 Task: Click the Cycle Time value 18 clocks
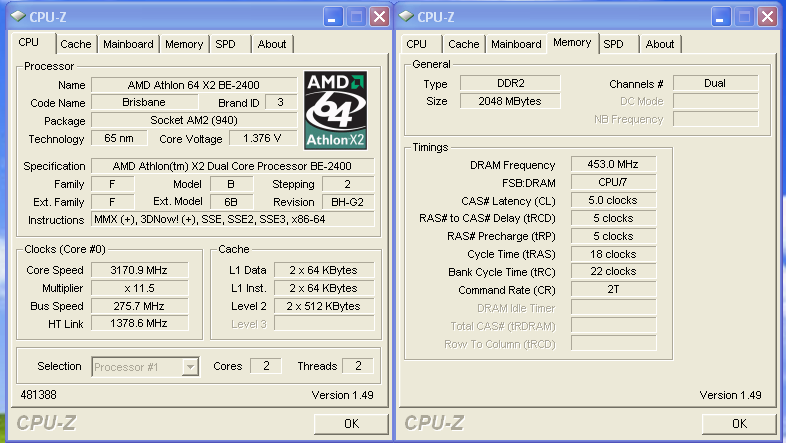[x=613, y=254]
